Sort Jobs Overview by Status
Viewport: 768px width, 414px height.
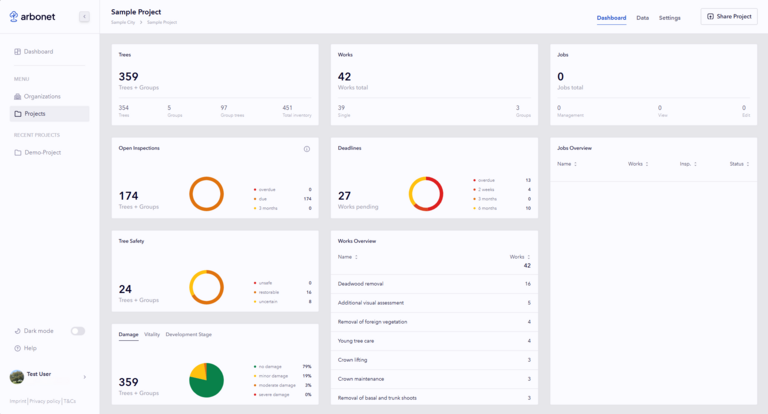coord(737,164)
